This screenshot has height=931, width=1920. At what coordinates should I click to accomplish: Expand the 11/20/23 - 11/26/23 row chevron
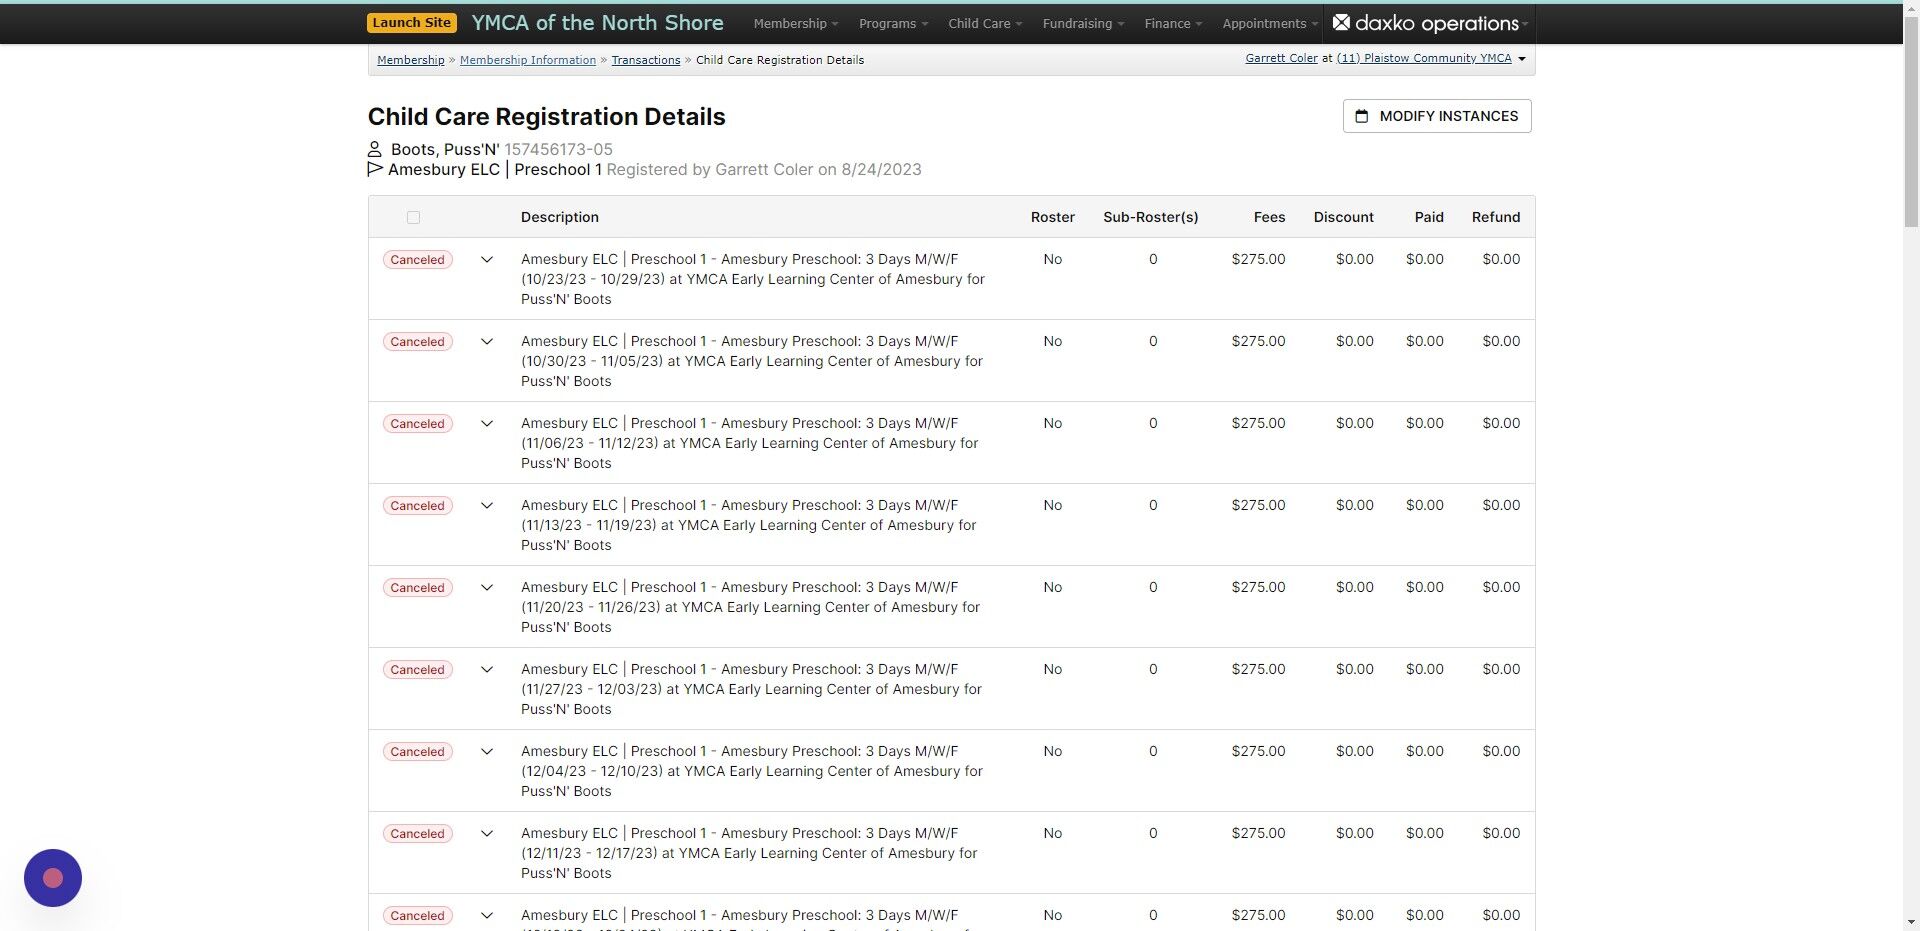487,587
